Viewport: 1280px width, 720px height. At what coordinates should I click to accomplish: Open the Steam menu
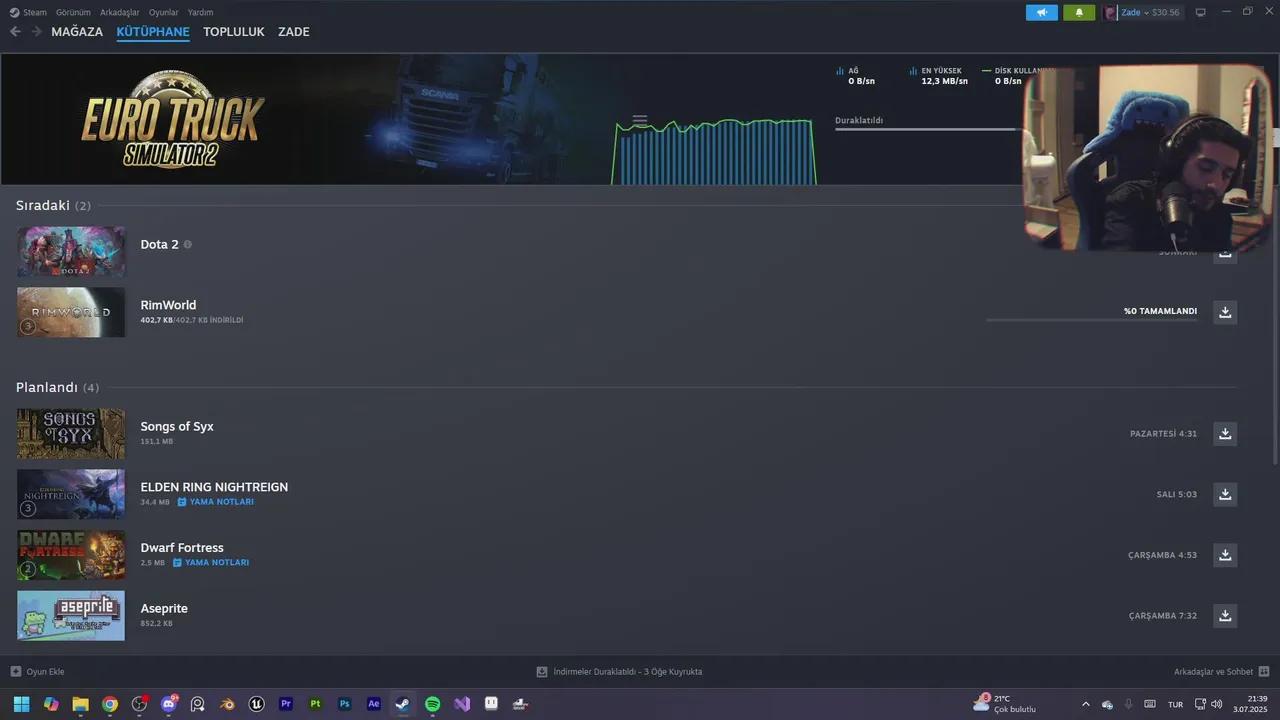[27, 12]
